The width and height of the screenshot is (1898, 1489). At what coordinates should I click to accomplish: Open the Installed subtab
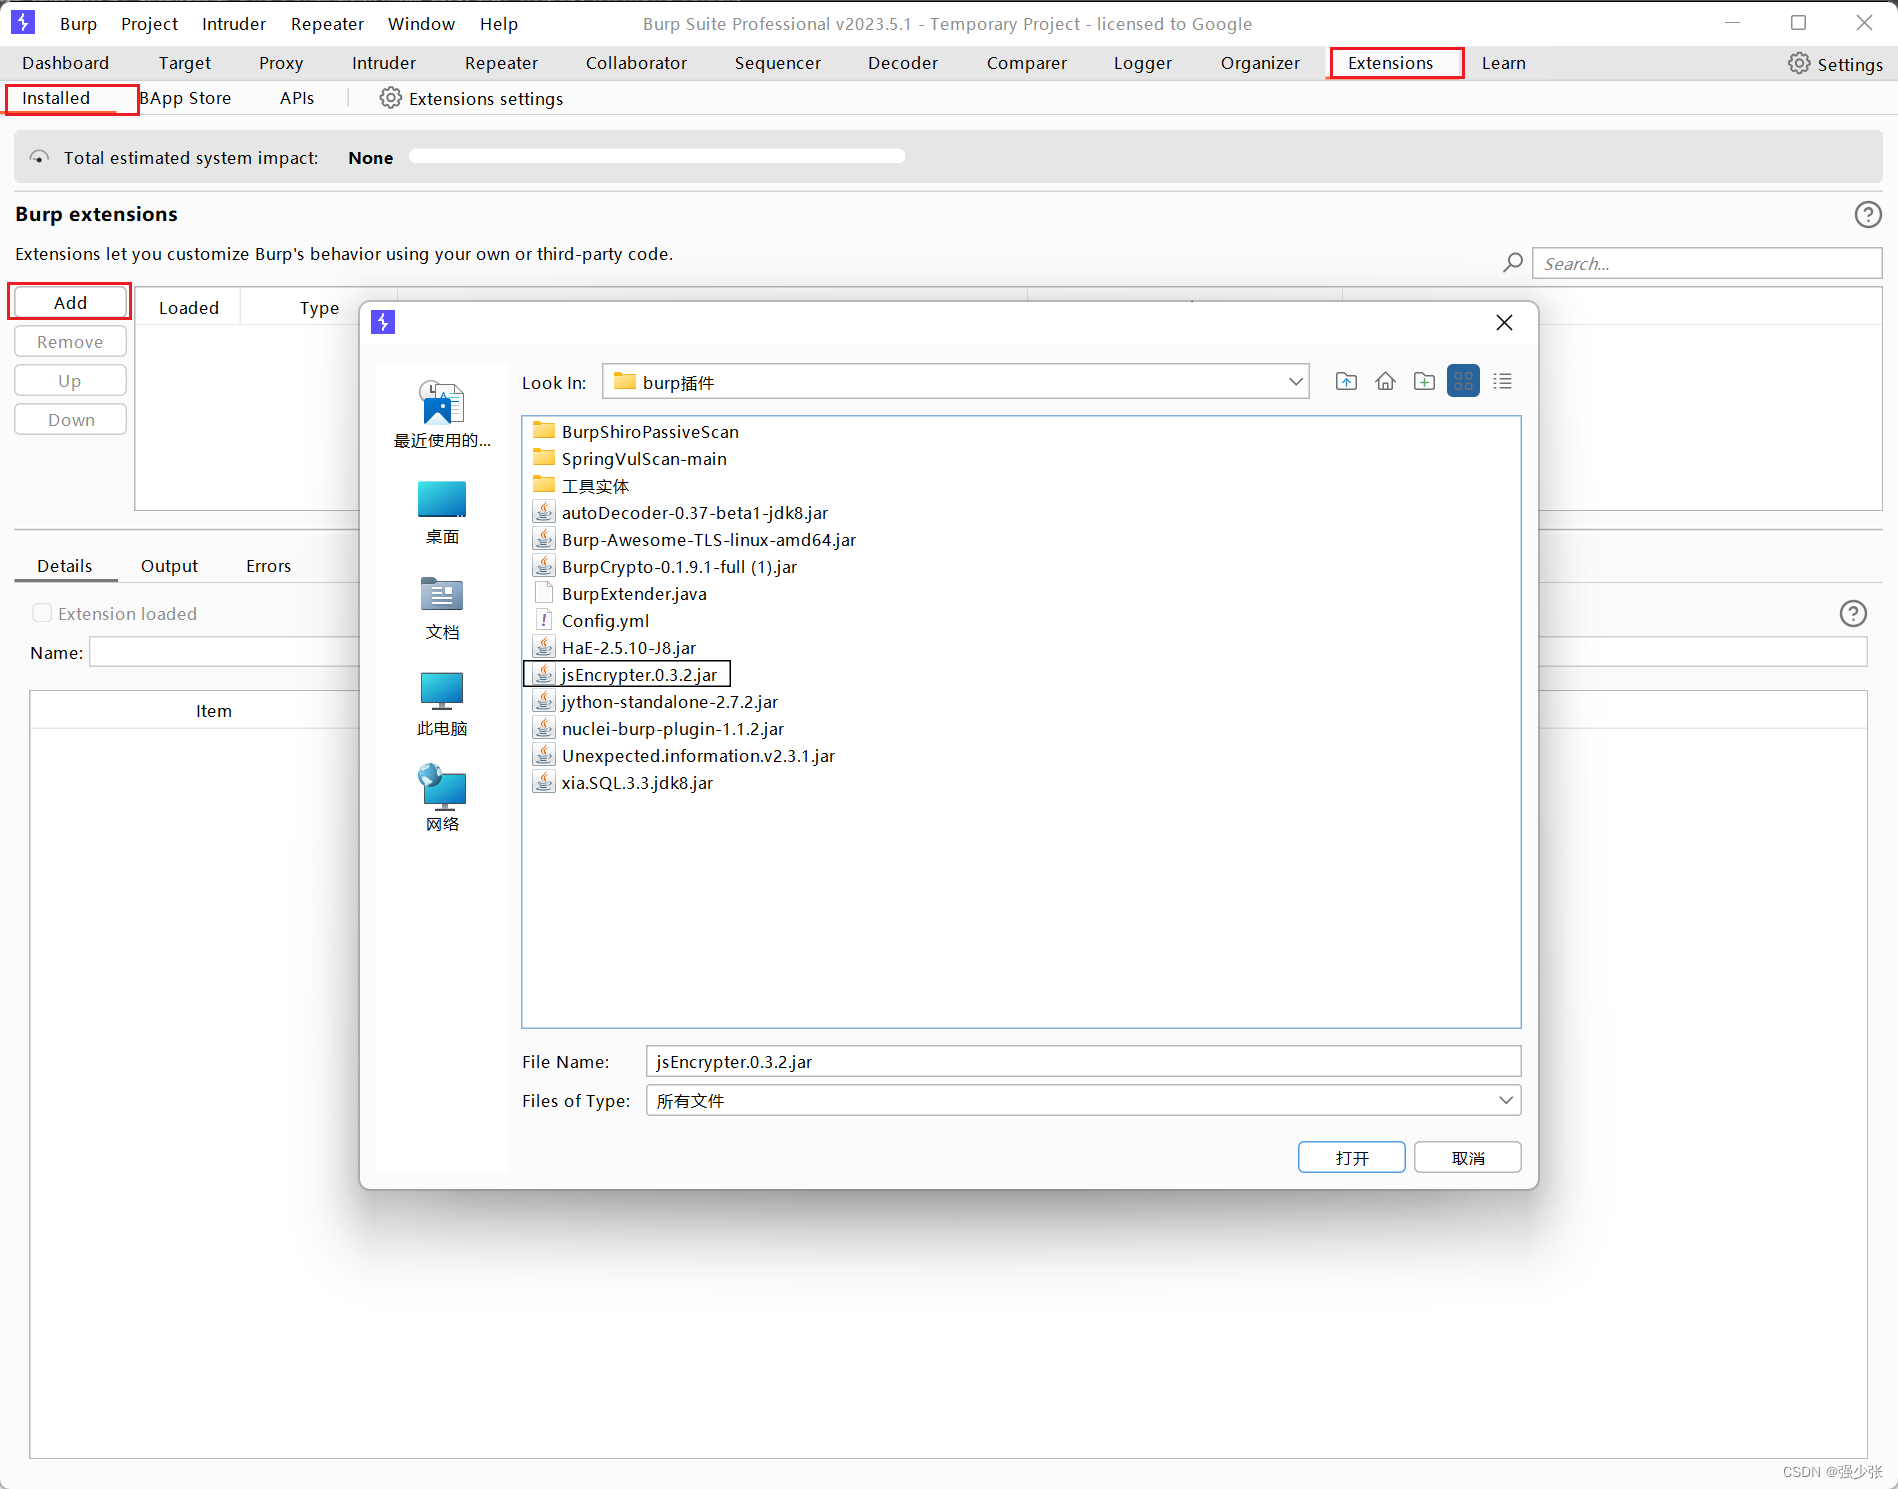56,98
